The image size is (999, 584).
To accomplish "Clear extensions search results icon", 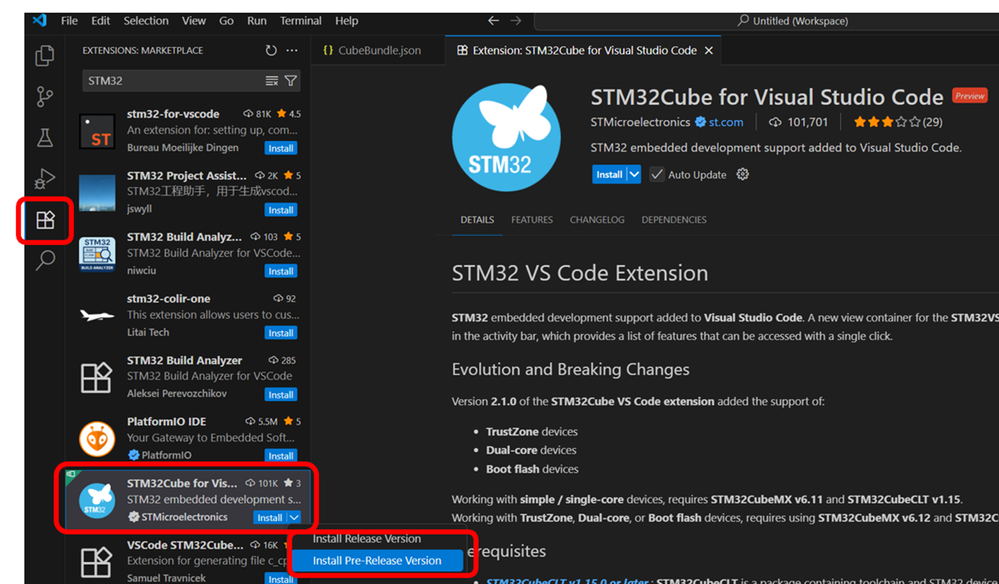I will click(x=271, y=81).
